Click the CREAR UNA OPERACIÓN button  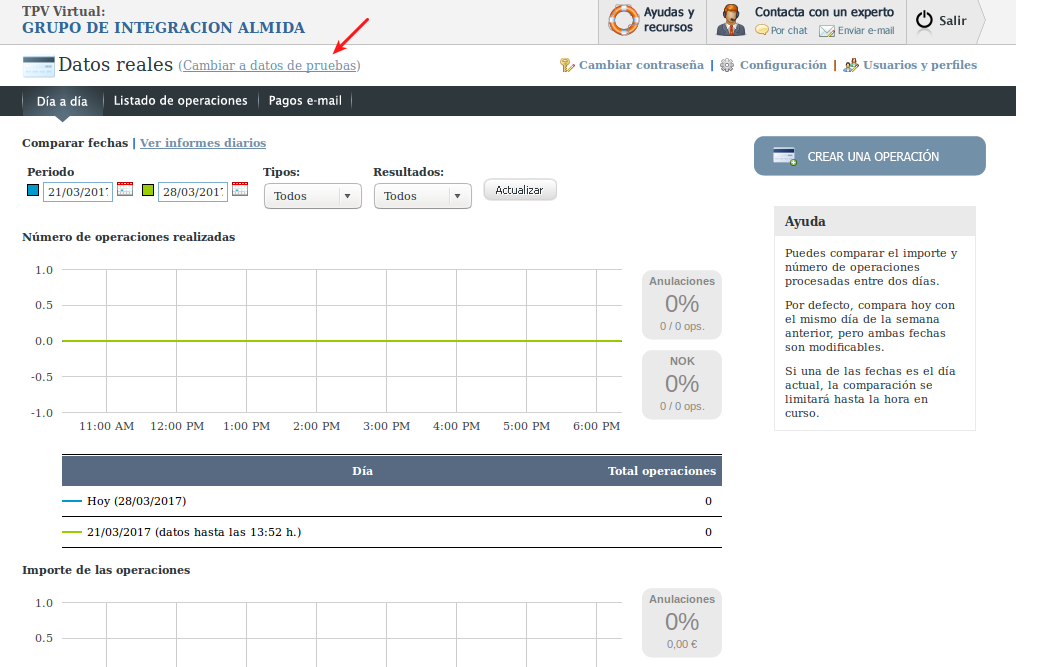click(x=869, y=156)
